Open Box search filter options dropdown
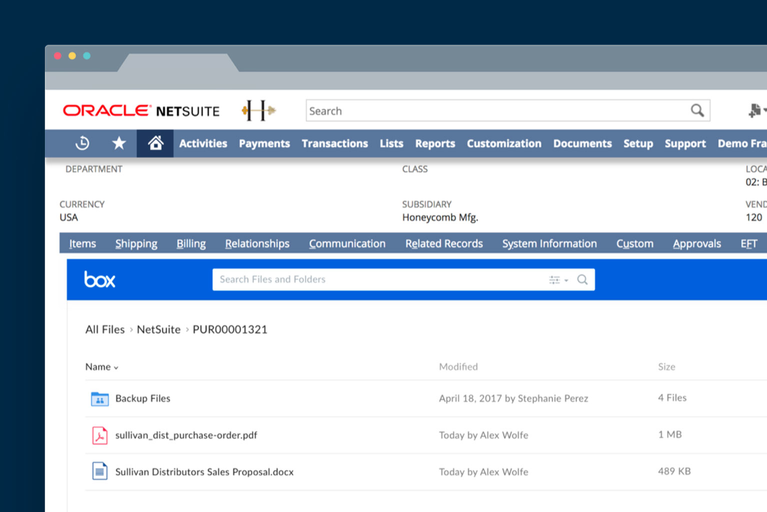 click(558, 280)
